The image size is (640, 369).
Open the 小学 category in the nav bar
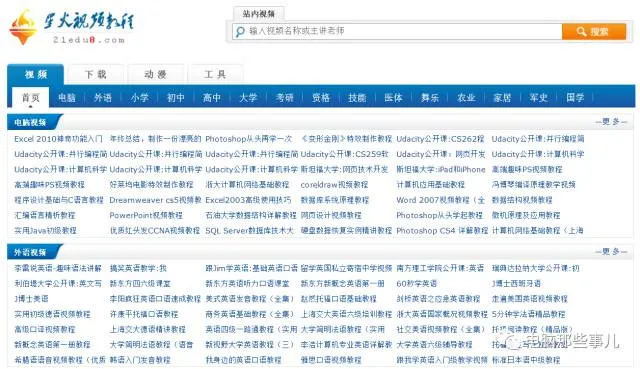[x=139, y=98]
